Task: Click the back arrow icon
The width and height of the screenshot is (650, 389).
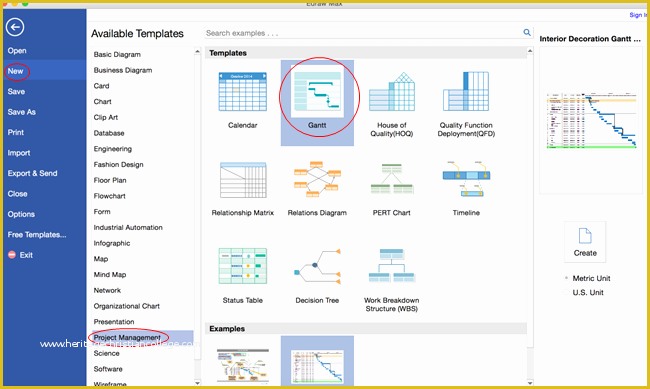Action: point(15,27)
